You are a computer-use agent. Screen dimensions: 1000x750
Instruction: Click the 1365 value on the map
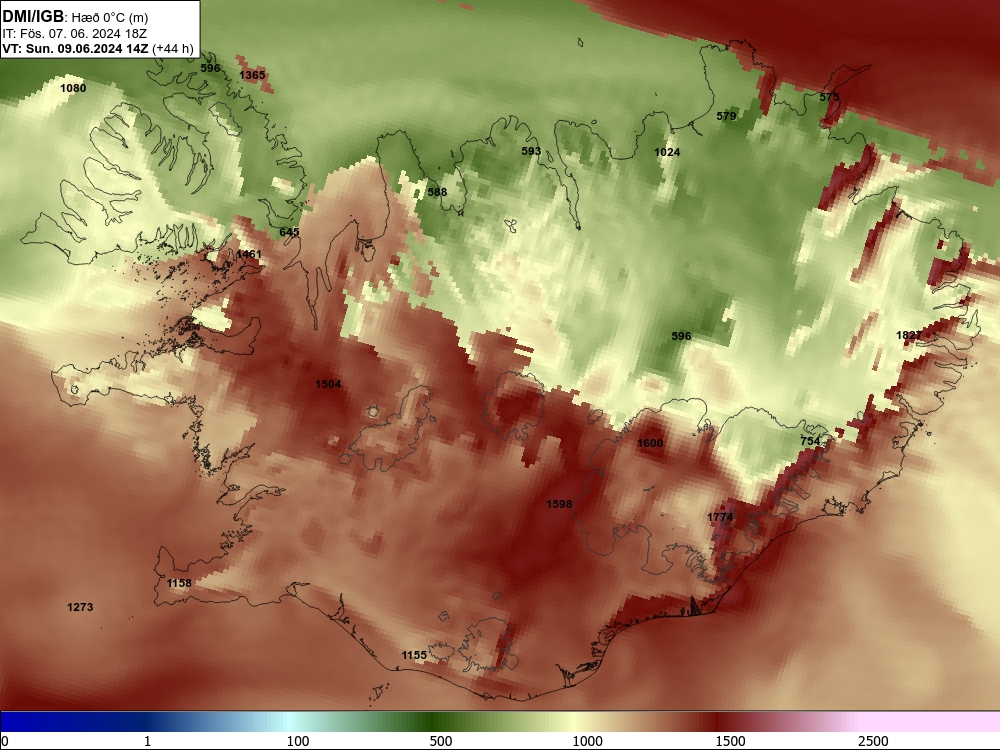tap(252, 75)
